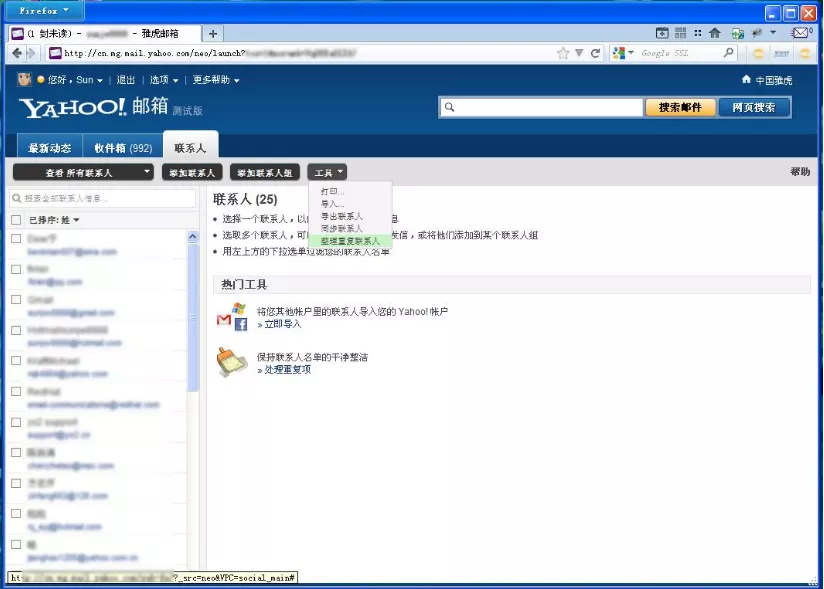Collapse the 工具 dropdown button
The width and height of the screenshot is (824, 589).
[x=327, y=172]
